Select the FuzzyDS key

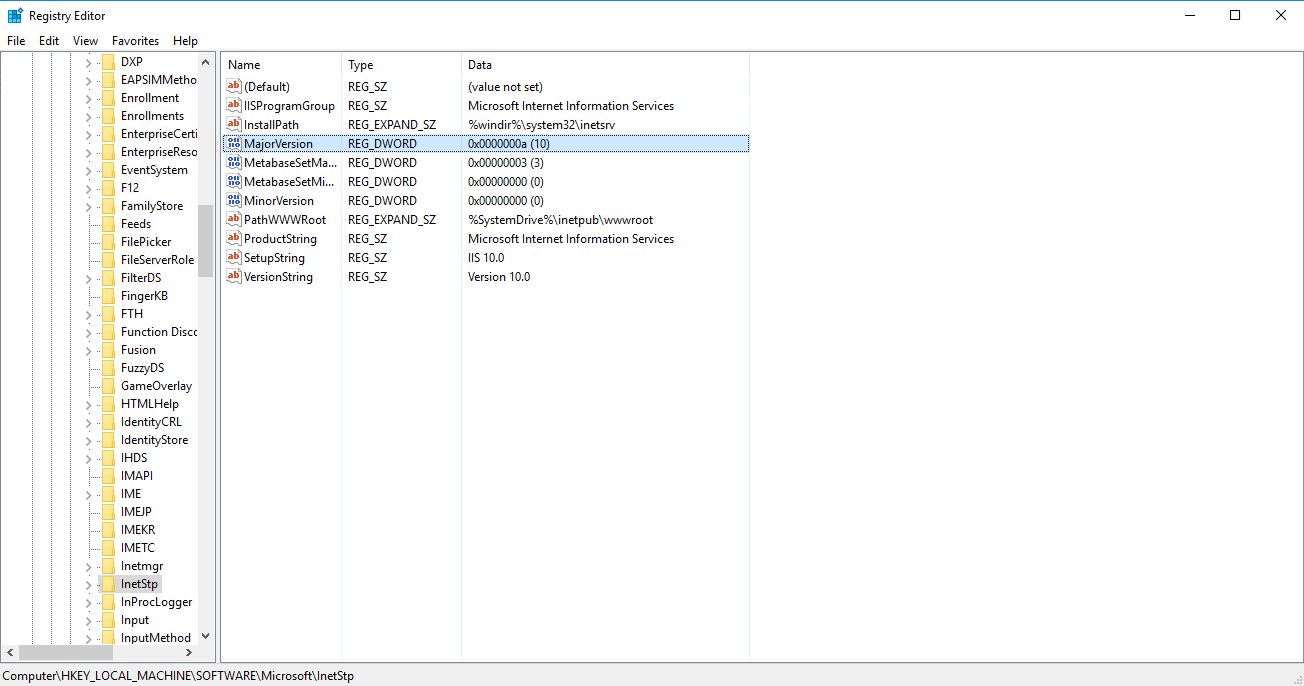pos(142,368)
